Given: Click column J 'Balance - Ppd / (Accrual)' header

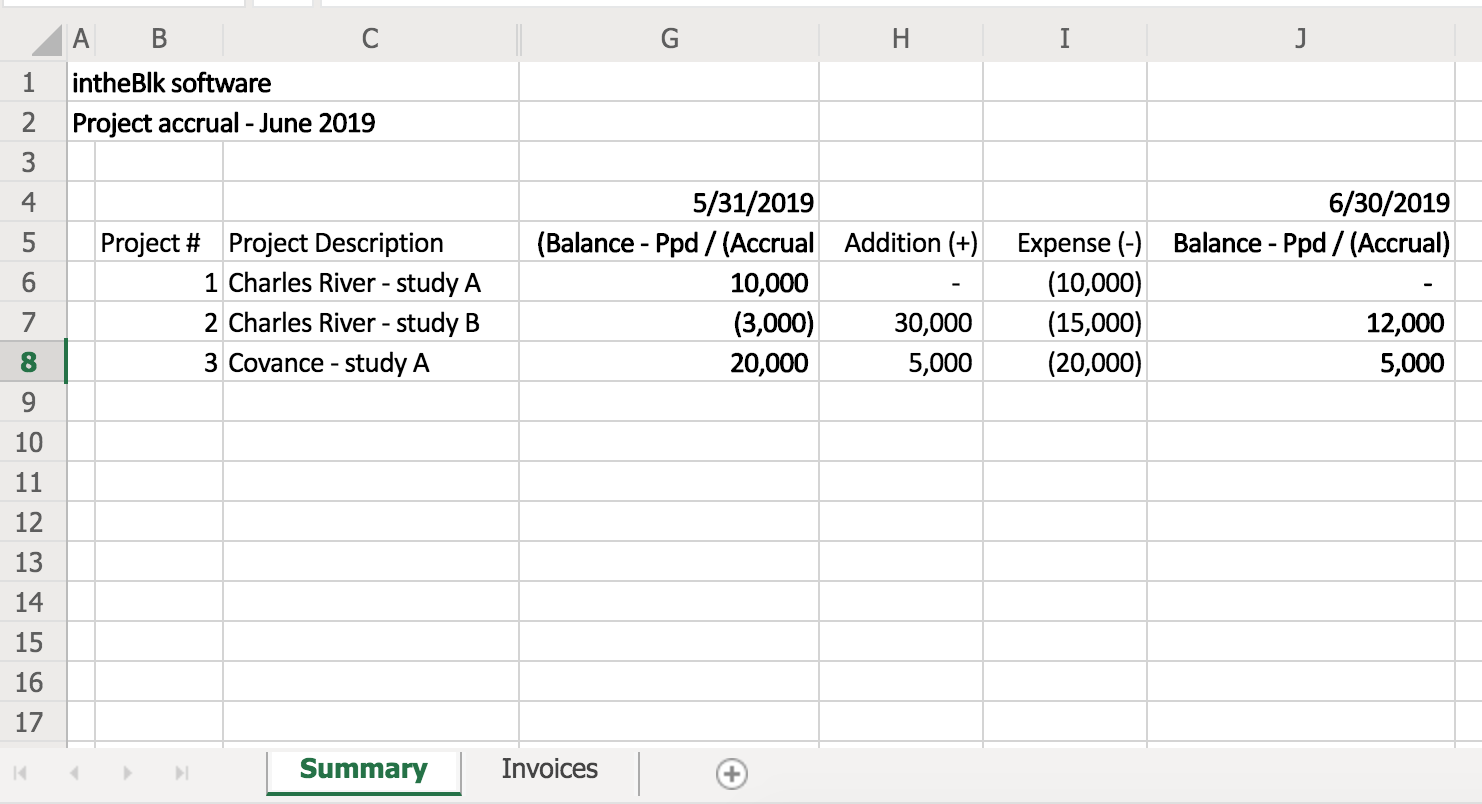Looking at the screenshot, I should [x=1301, y=242].
